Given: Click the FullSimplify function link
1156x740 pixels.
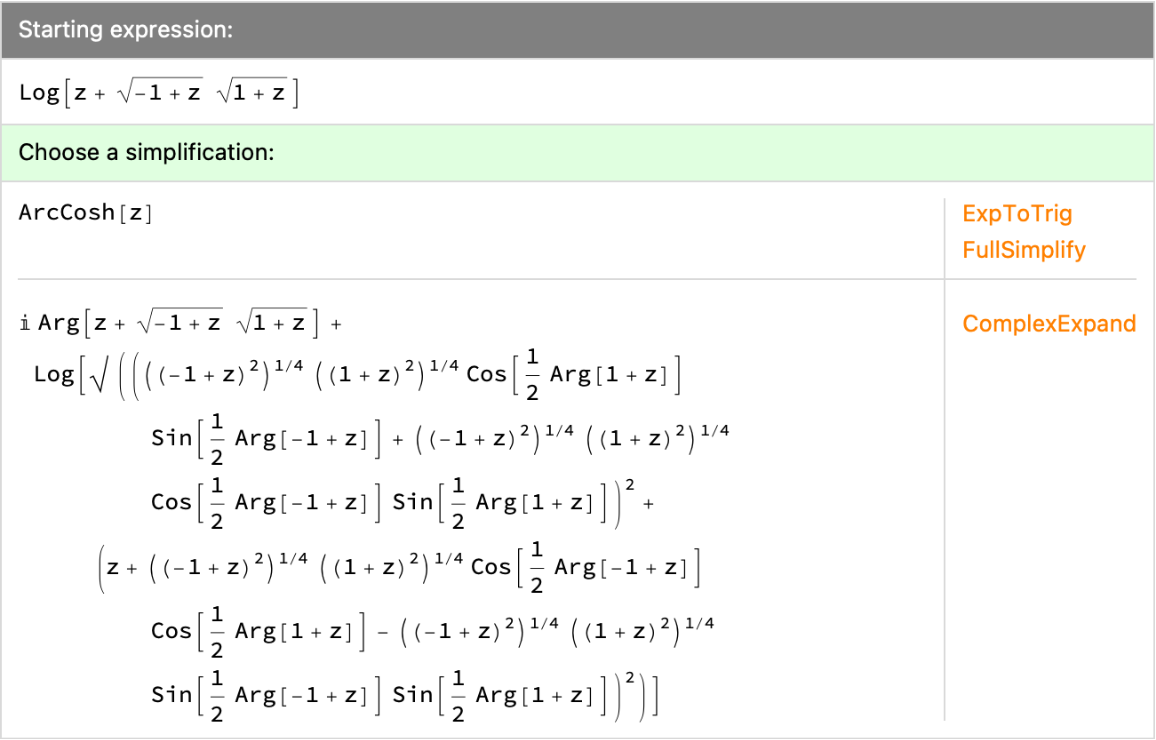Looking at the screenshot, I should click(1023, 250).
